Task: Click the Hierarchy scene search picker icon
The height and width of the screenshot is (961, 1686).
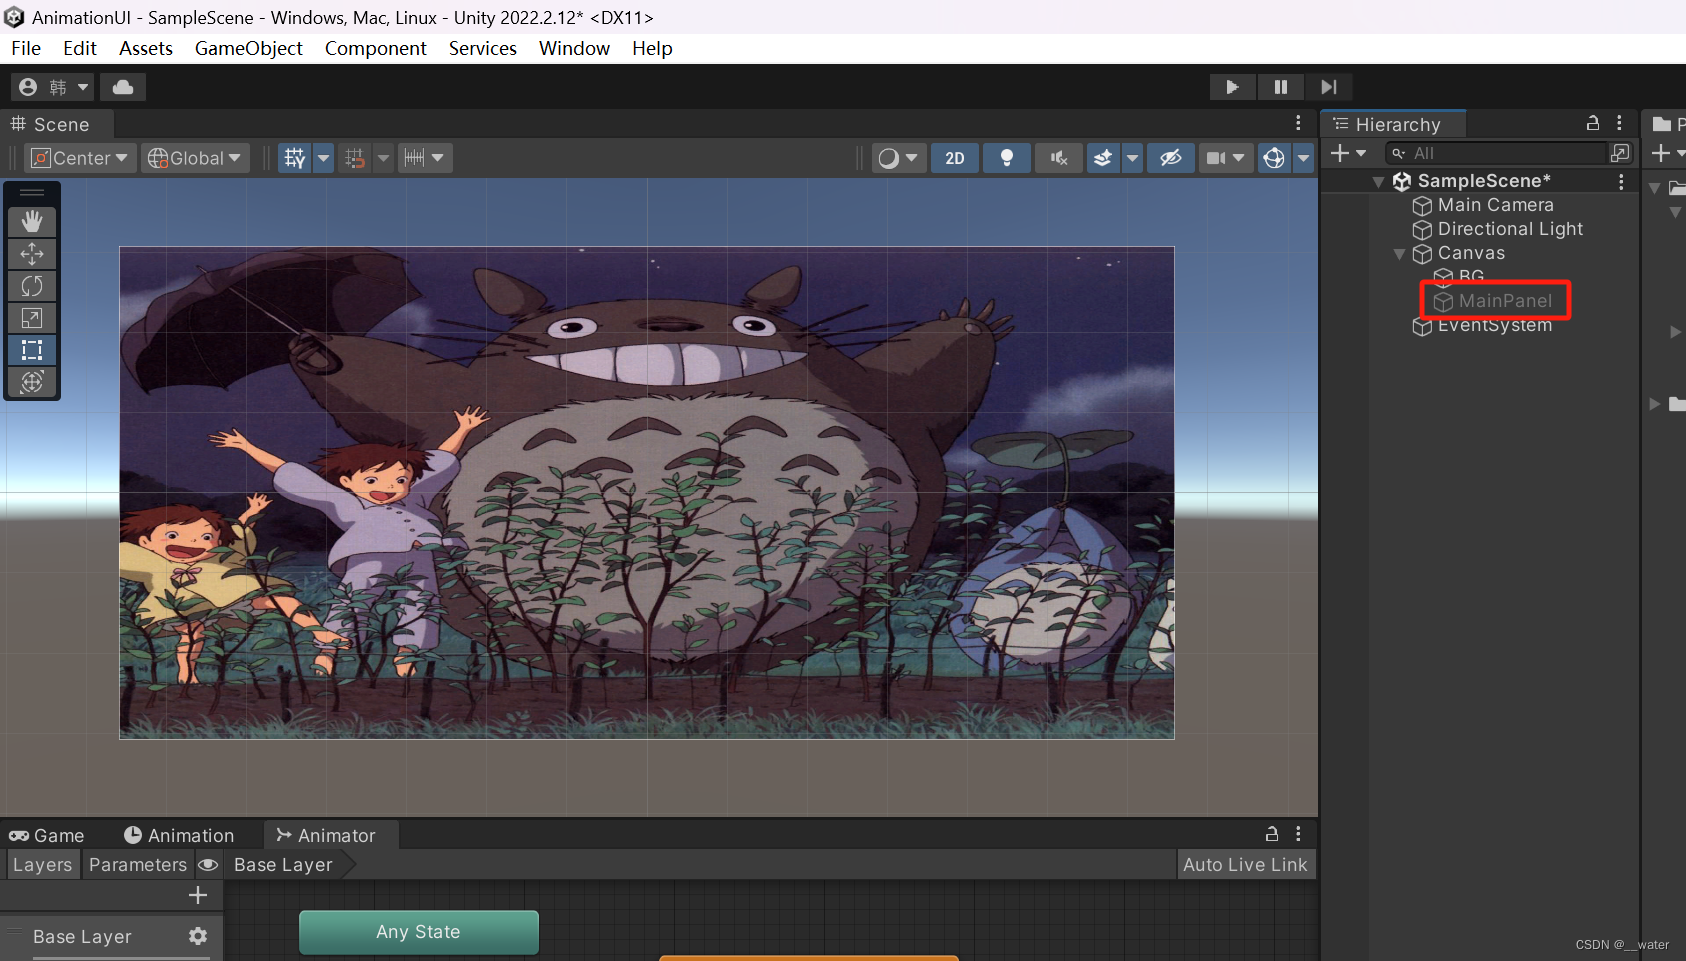Action: click(x=1620, y=153)
